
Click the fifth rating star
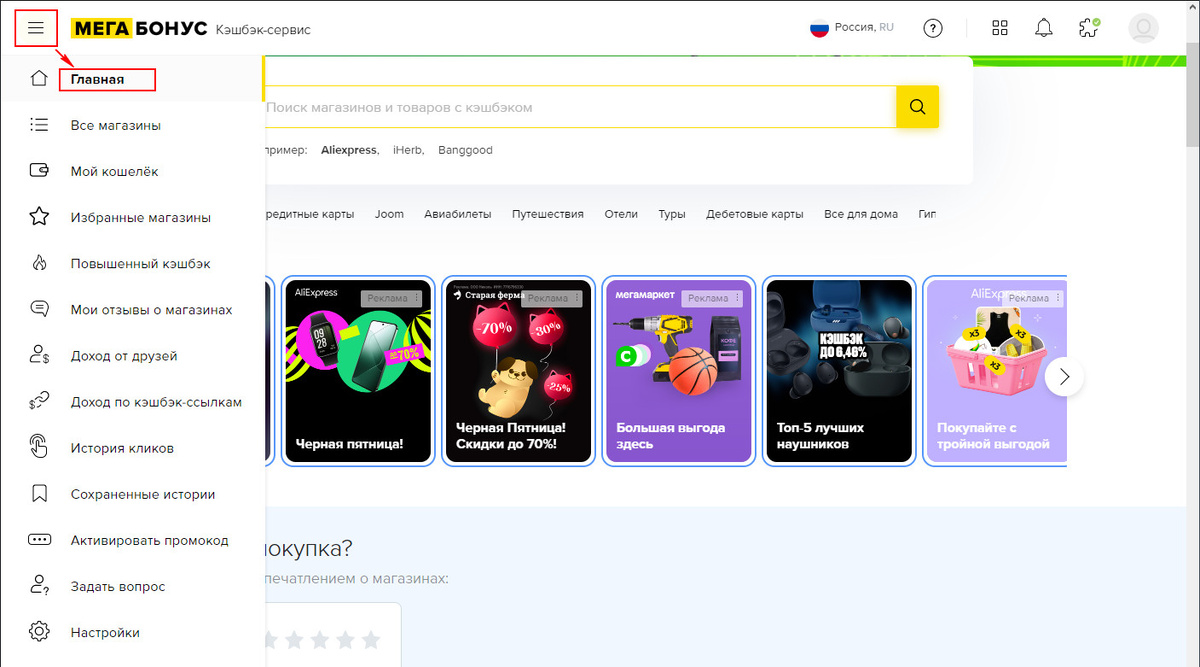click(x=371, y=639)
